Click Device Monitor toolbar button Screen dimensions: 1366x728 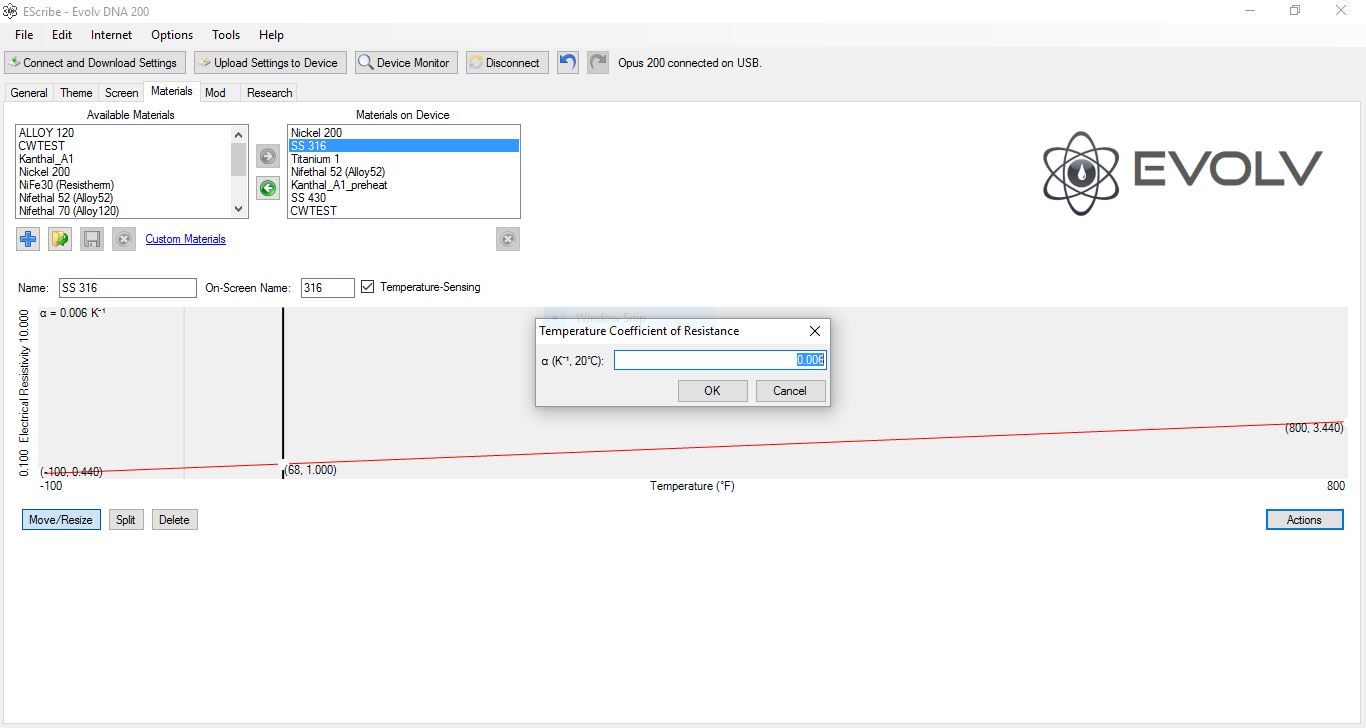click(x=405, y=62)
